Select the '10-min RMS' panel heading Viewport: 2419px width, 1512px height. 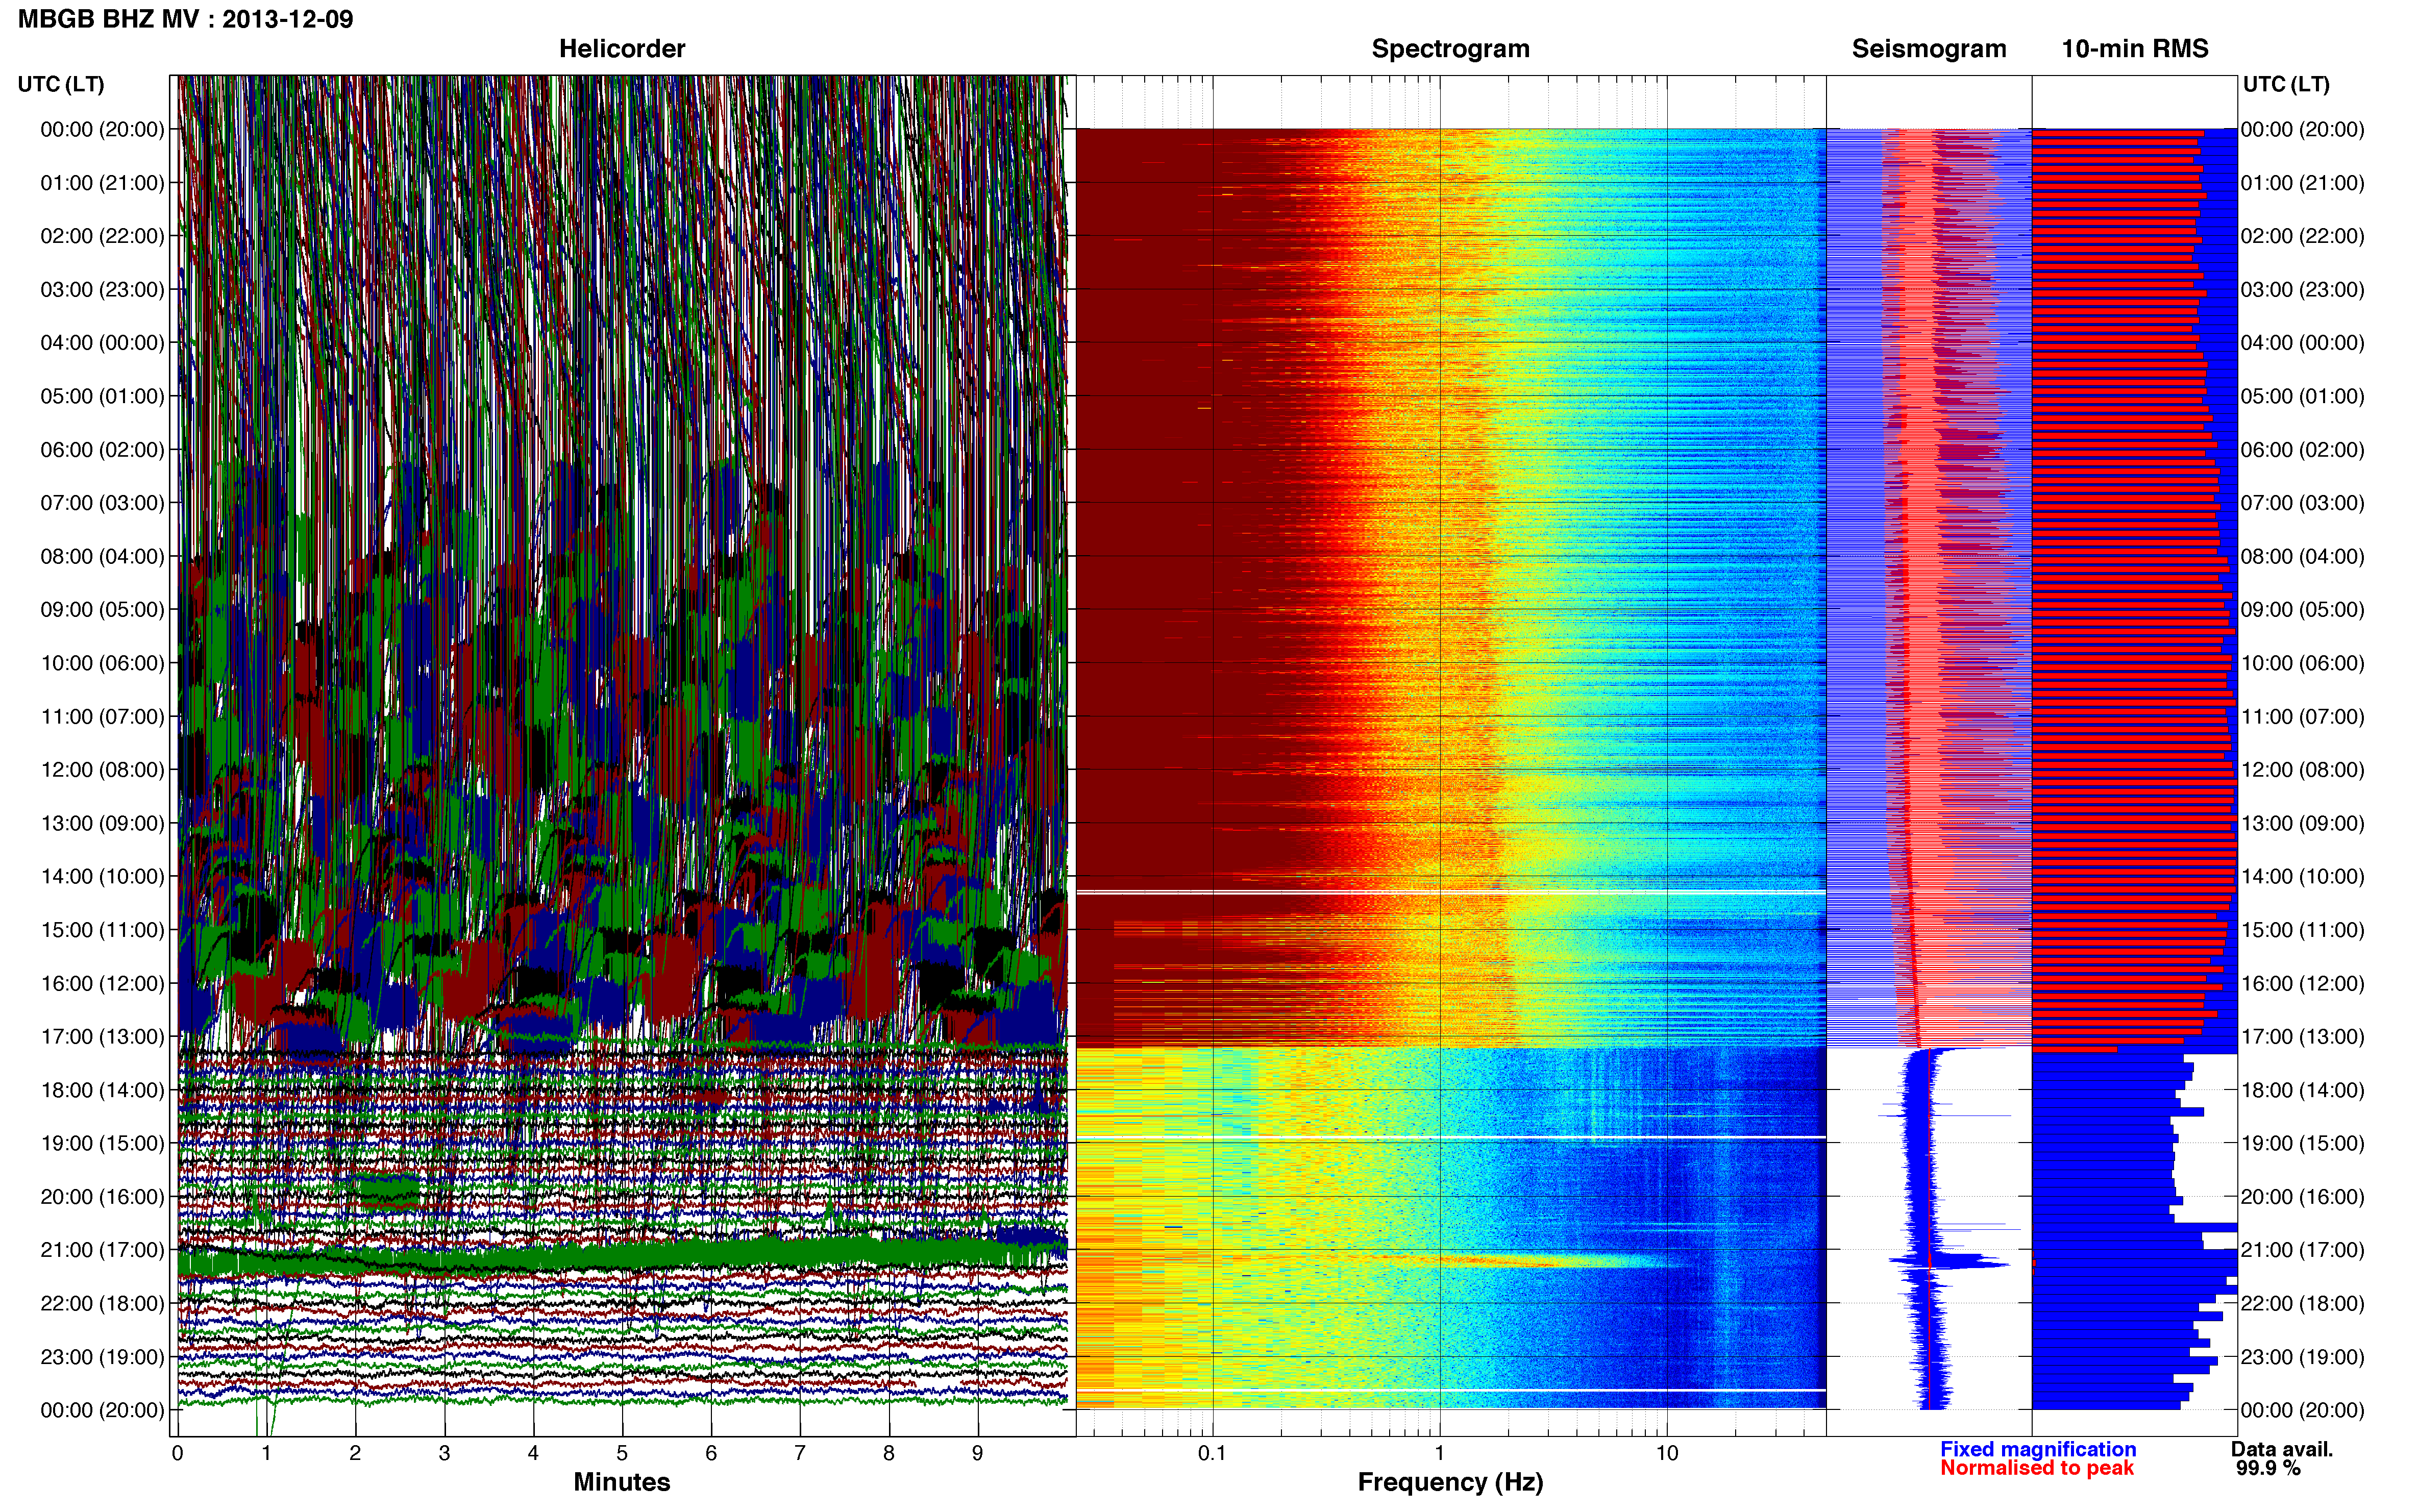(x=2135, y=48)
